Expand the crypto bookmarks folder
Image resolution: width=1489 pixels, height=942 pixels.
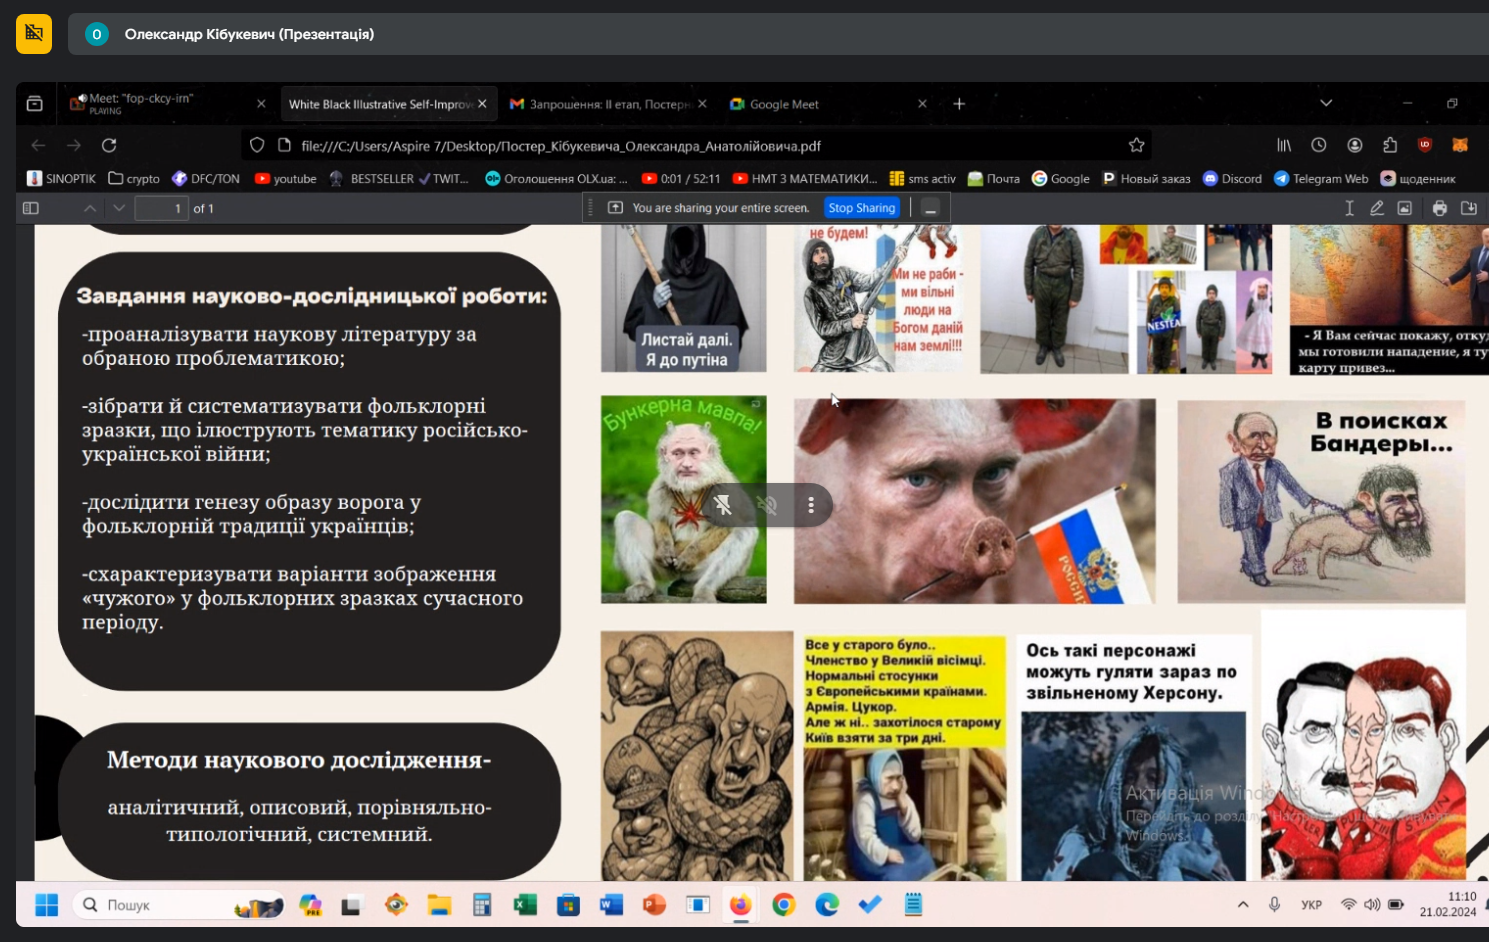pyautogui.click(x=134, y=179)
